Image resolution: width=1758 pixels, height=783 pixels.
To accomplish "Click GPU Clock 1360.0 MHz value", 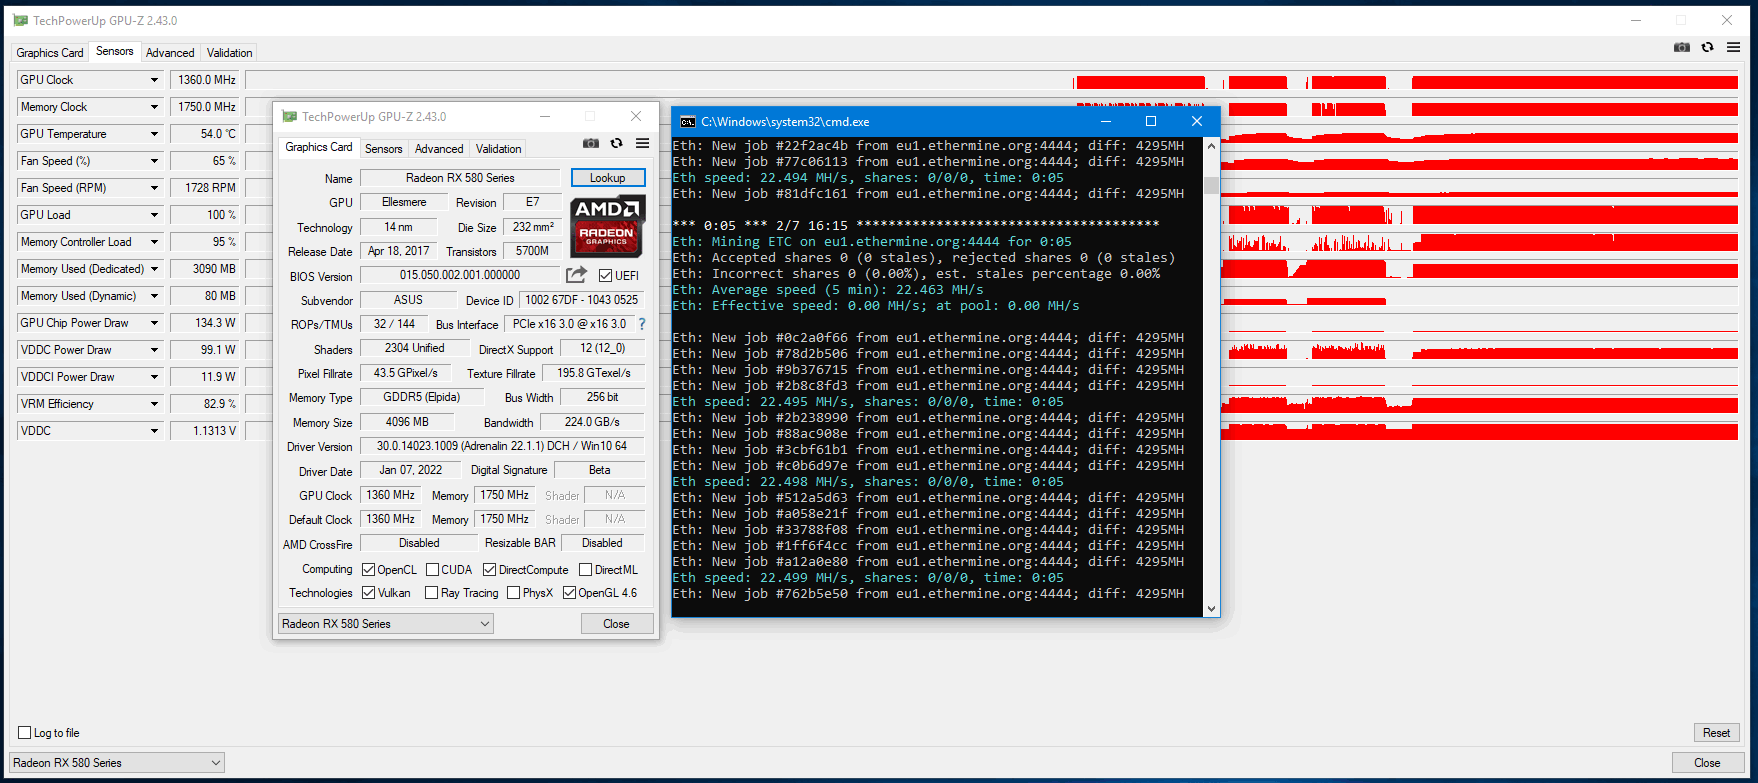I will pyautogui.click(x=207, y=80).
